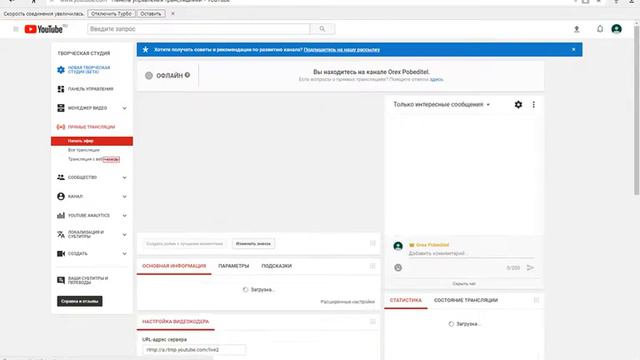
Task: Switch to Основная информация tab
Action: 174,266
